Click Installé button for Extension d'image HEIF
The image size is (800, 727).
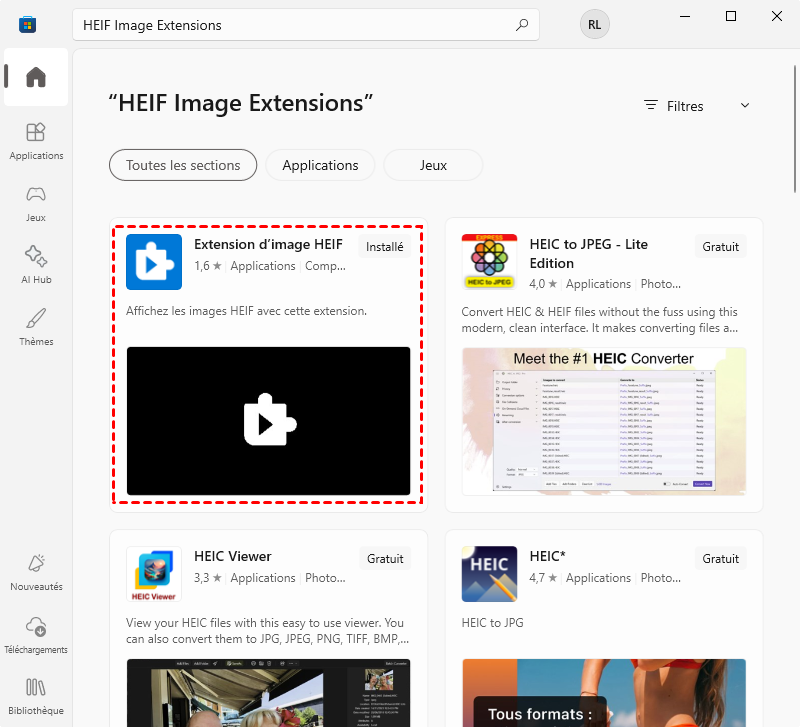pyautogui.click(x=385, y=247)
